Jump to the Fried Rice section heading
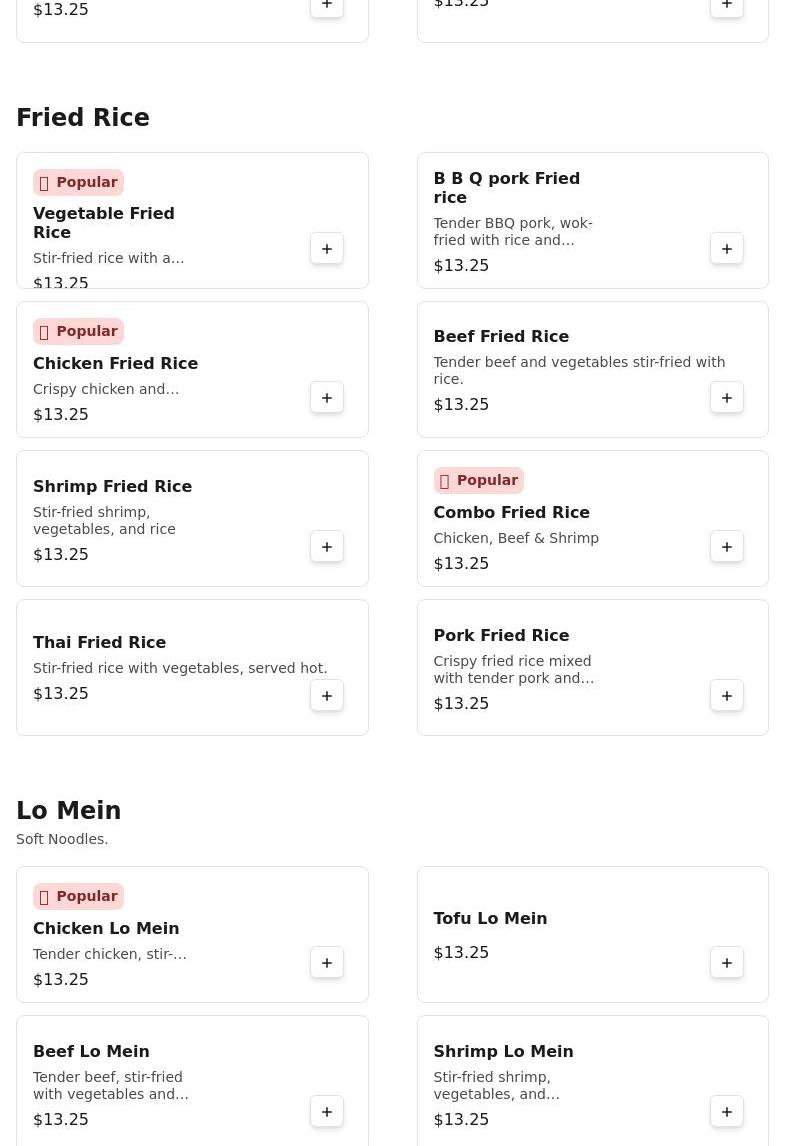The image size is (785, 1146). pyautogui.click(x=83, y=117)
